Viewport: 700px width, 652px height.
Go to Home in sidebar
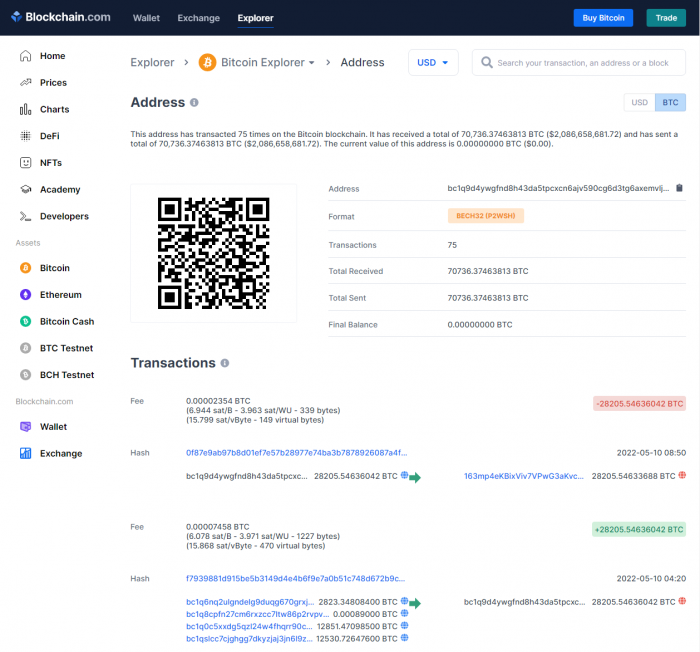tap(53, 56)
